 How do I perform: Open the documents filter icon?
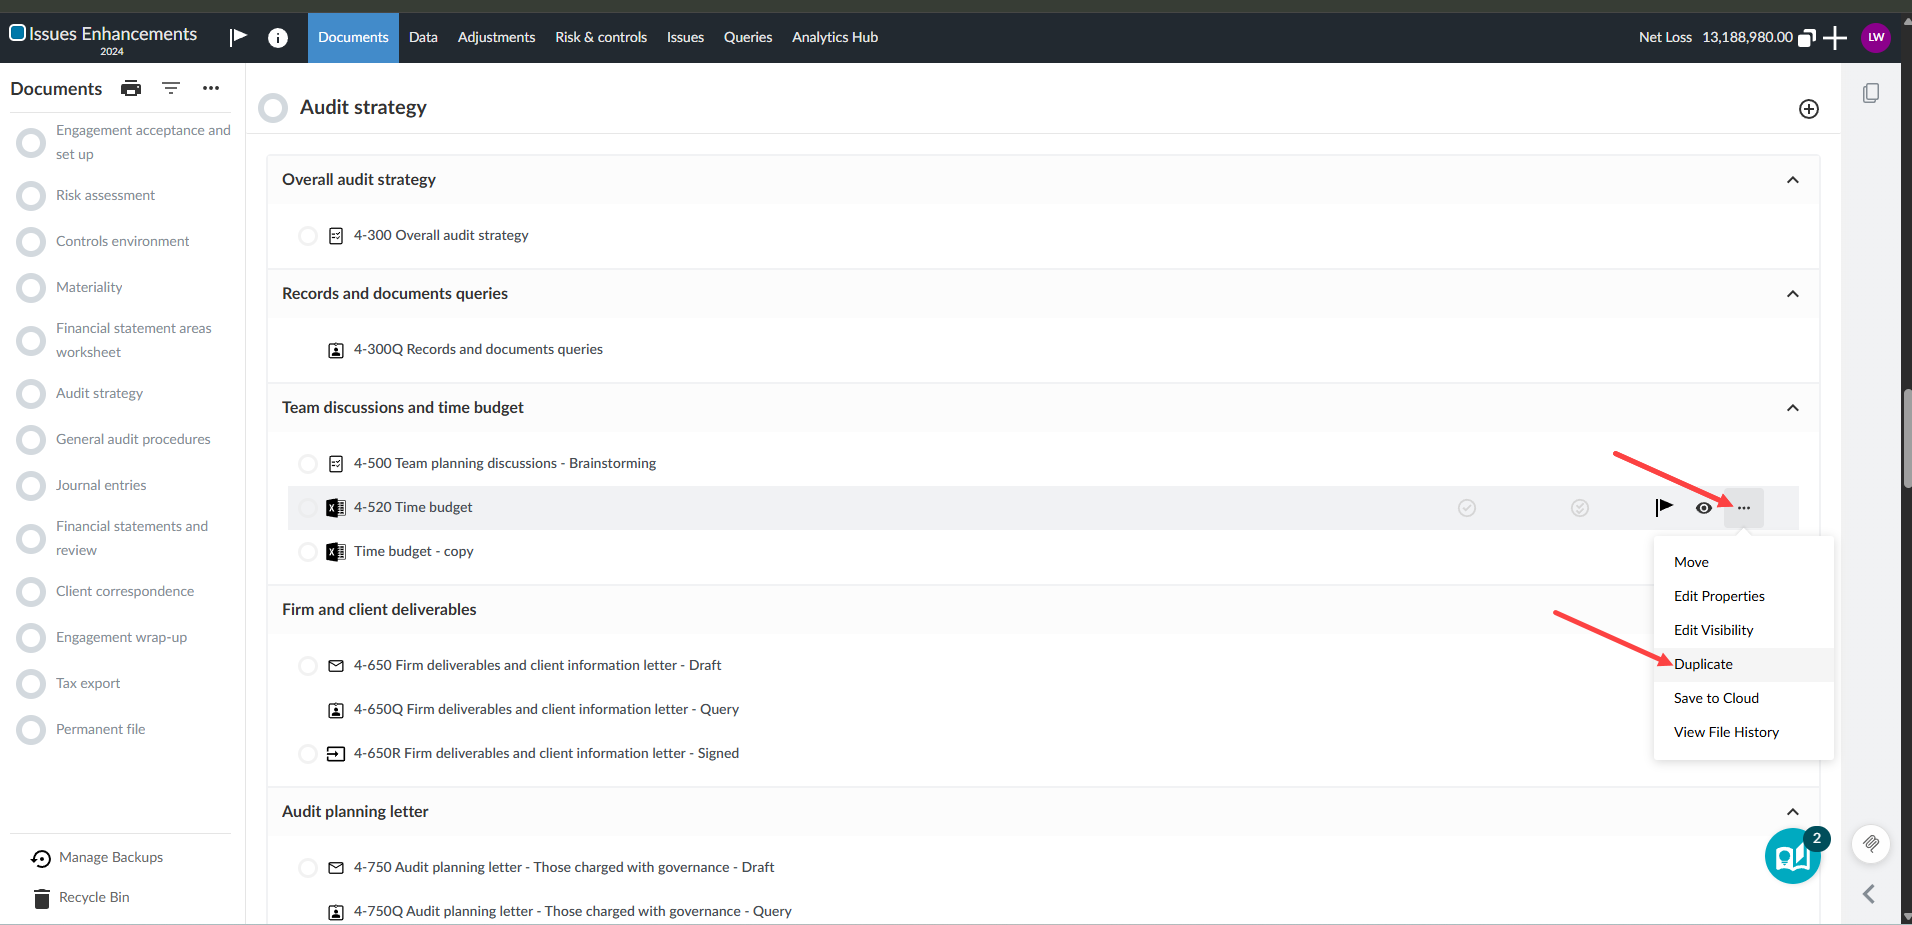tap(171, 88)
